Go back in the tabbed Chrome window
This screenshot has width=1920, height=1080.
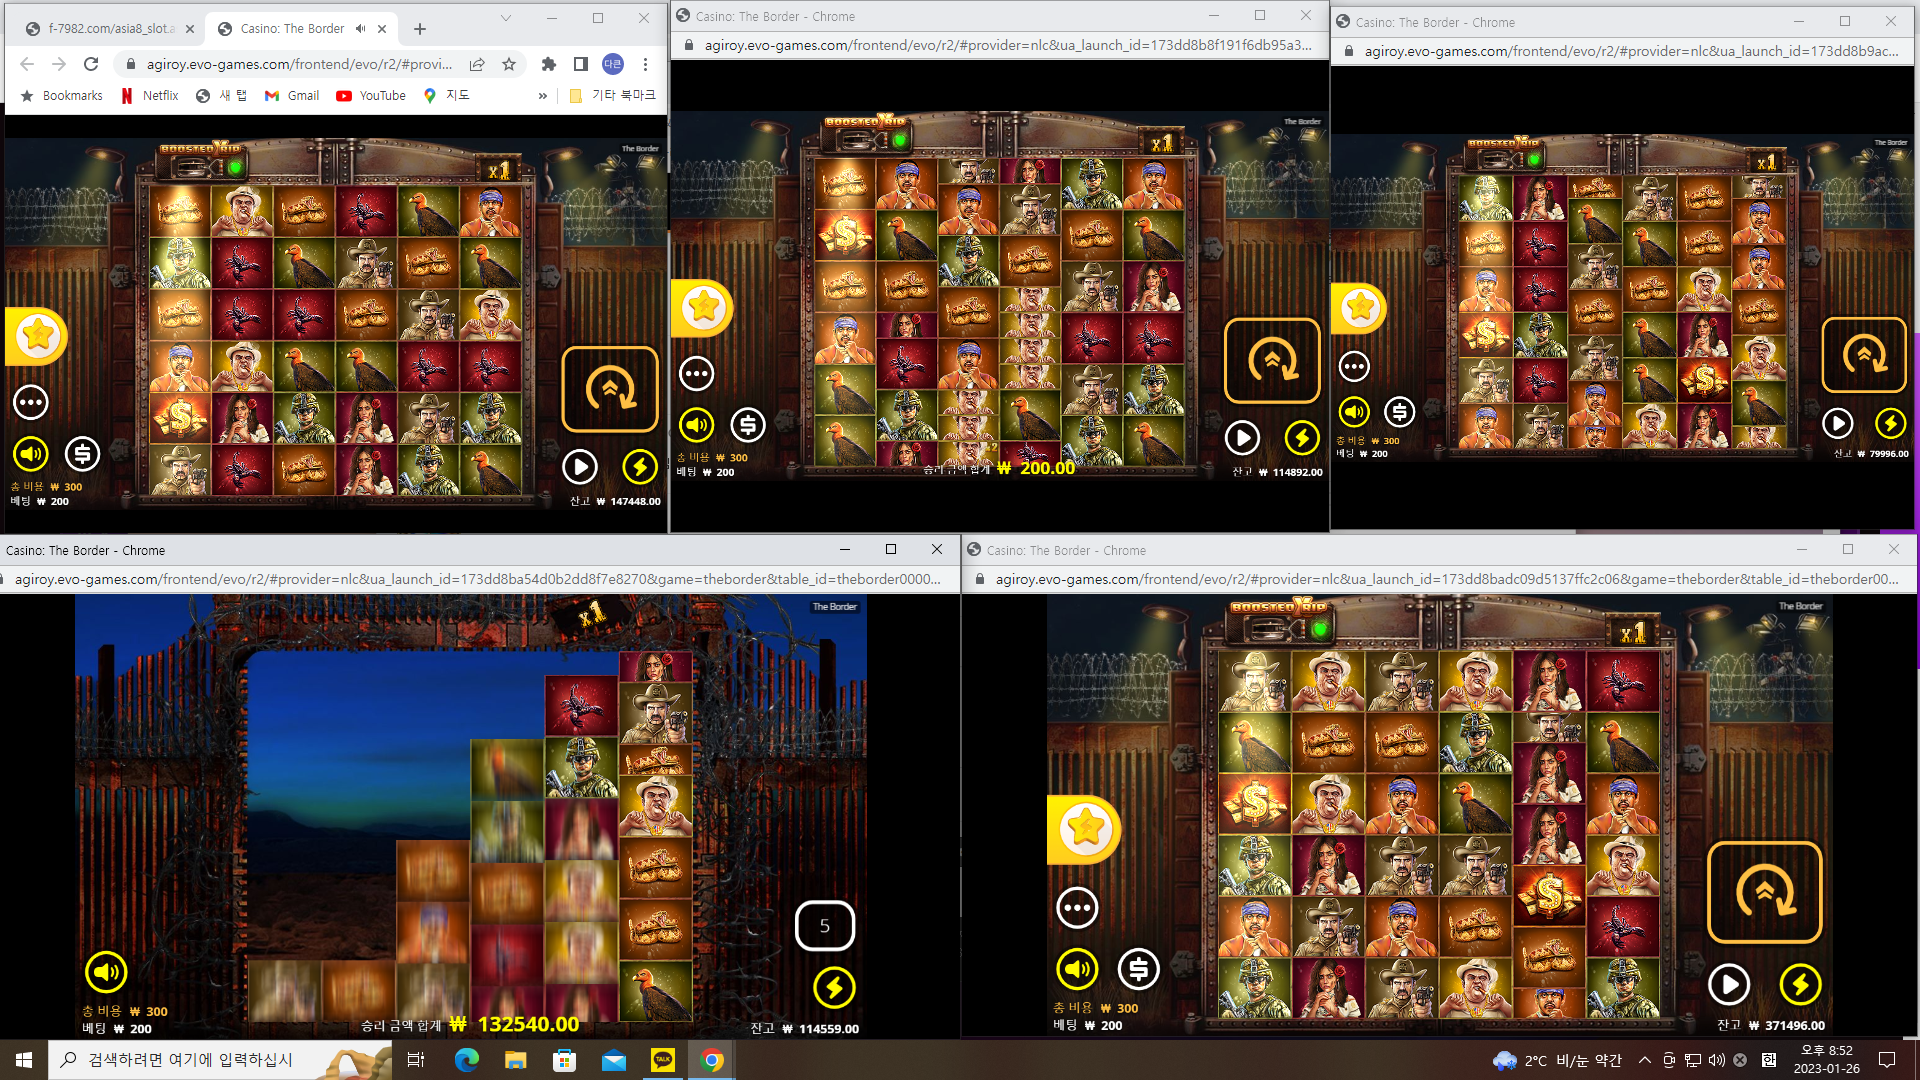[27, 64]
